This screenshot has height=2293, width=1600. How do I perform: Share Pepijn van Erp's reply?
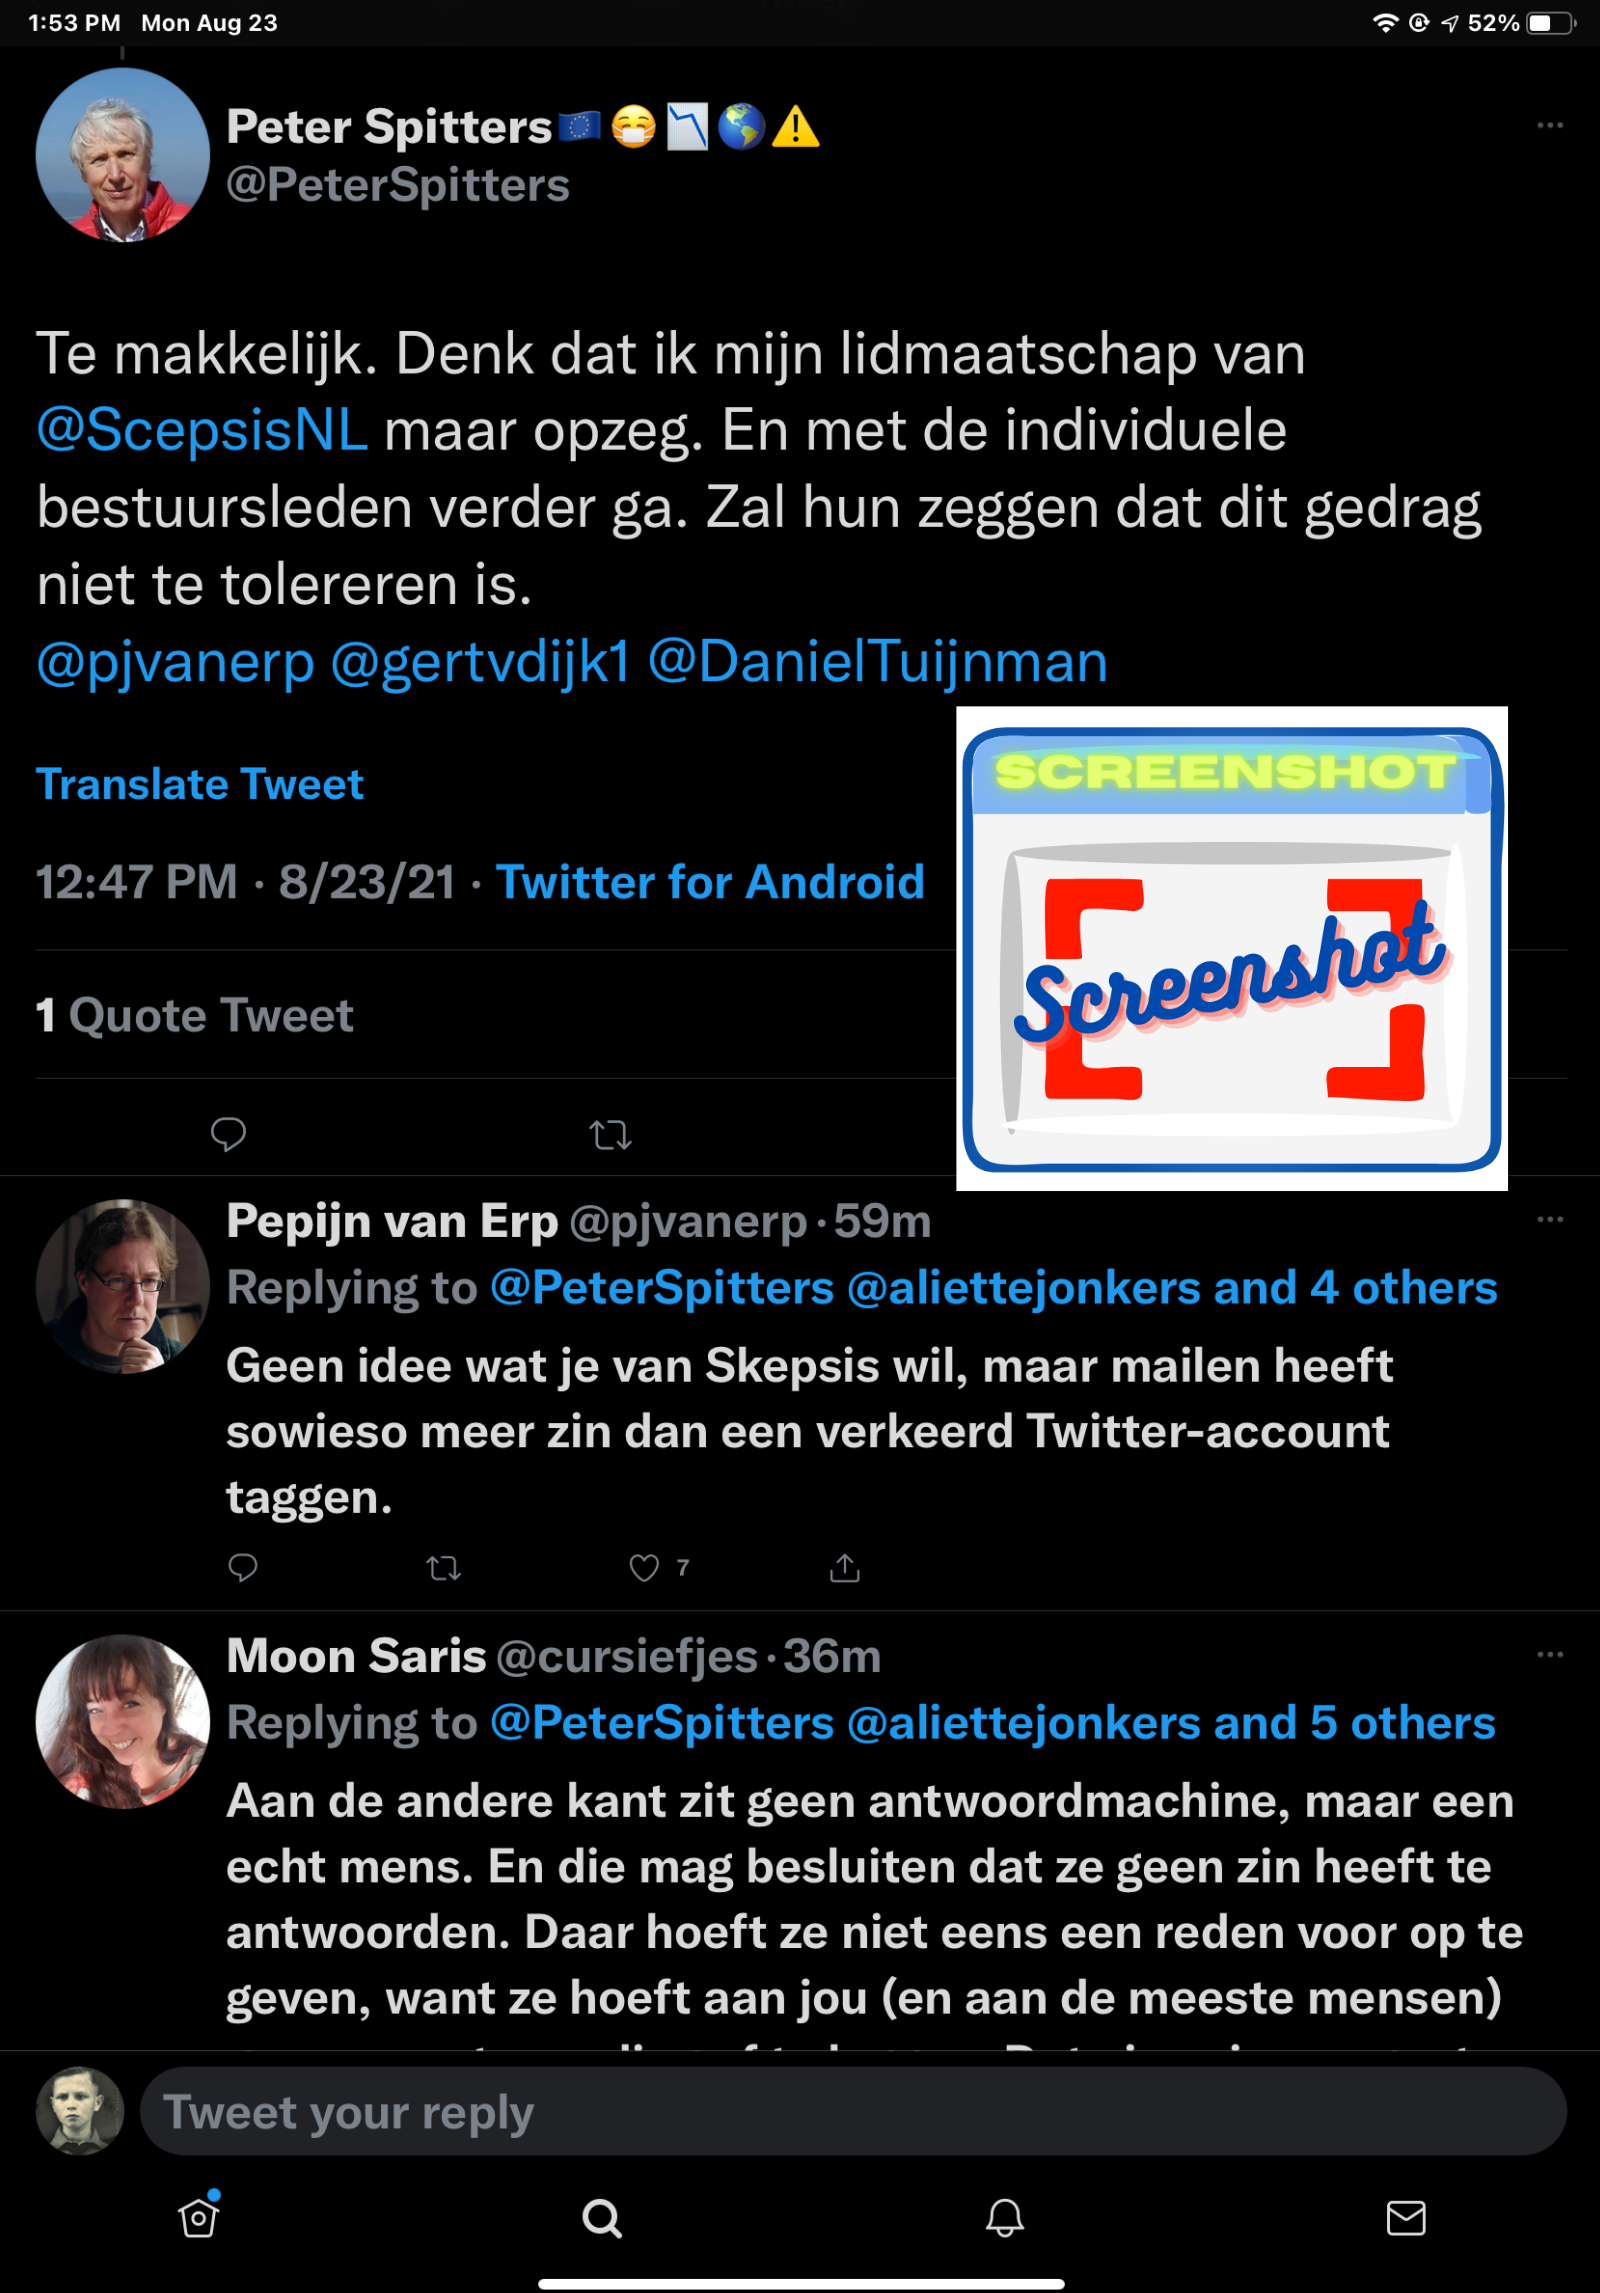pos(844,1568)
